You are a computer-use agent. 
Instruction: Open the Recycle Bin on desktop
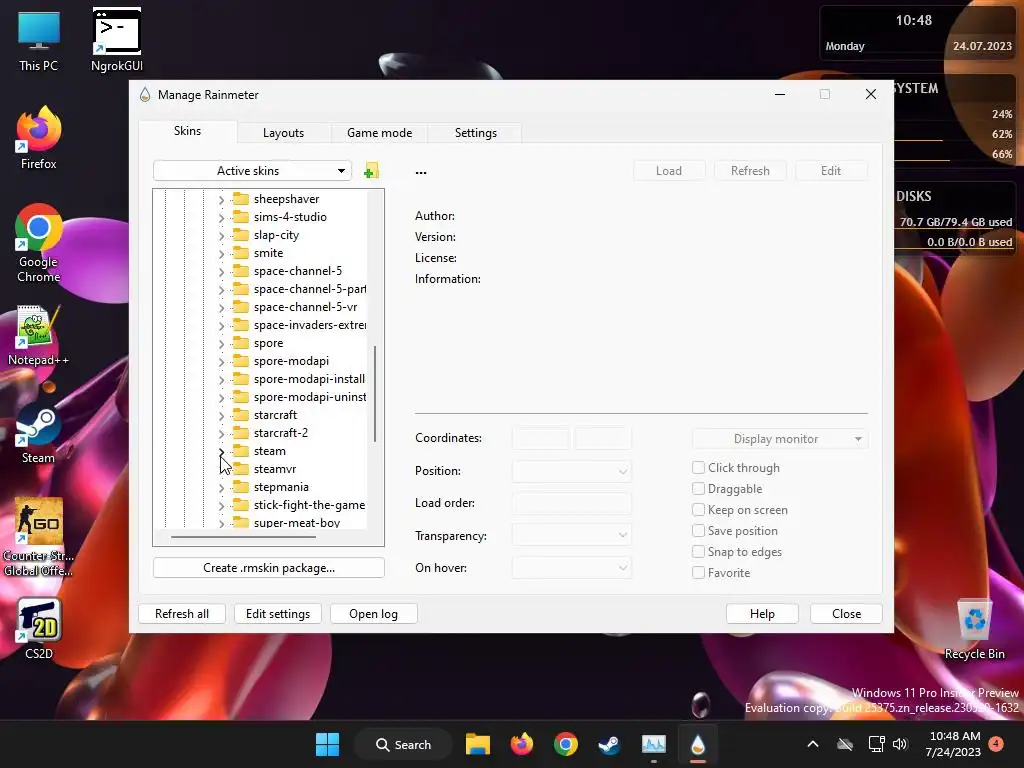pos(974,630)
